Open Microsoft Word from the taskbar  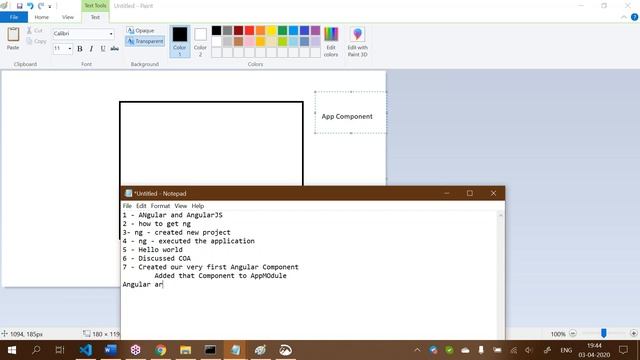[111, 350]
